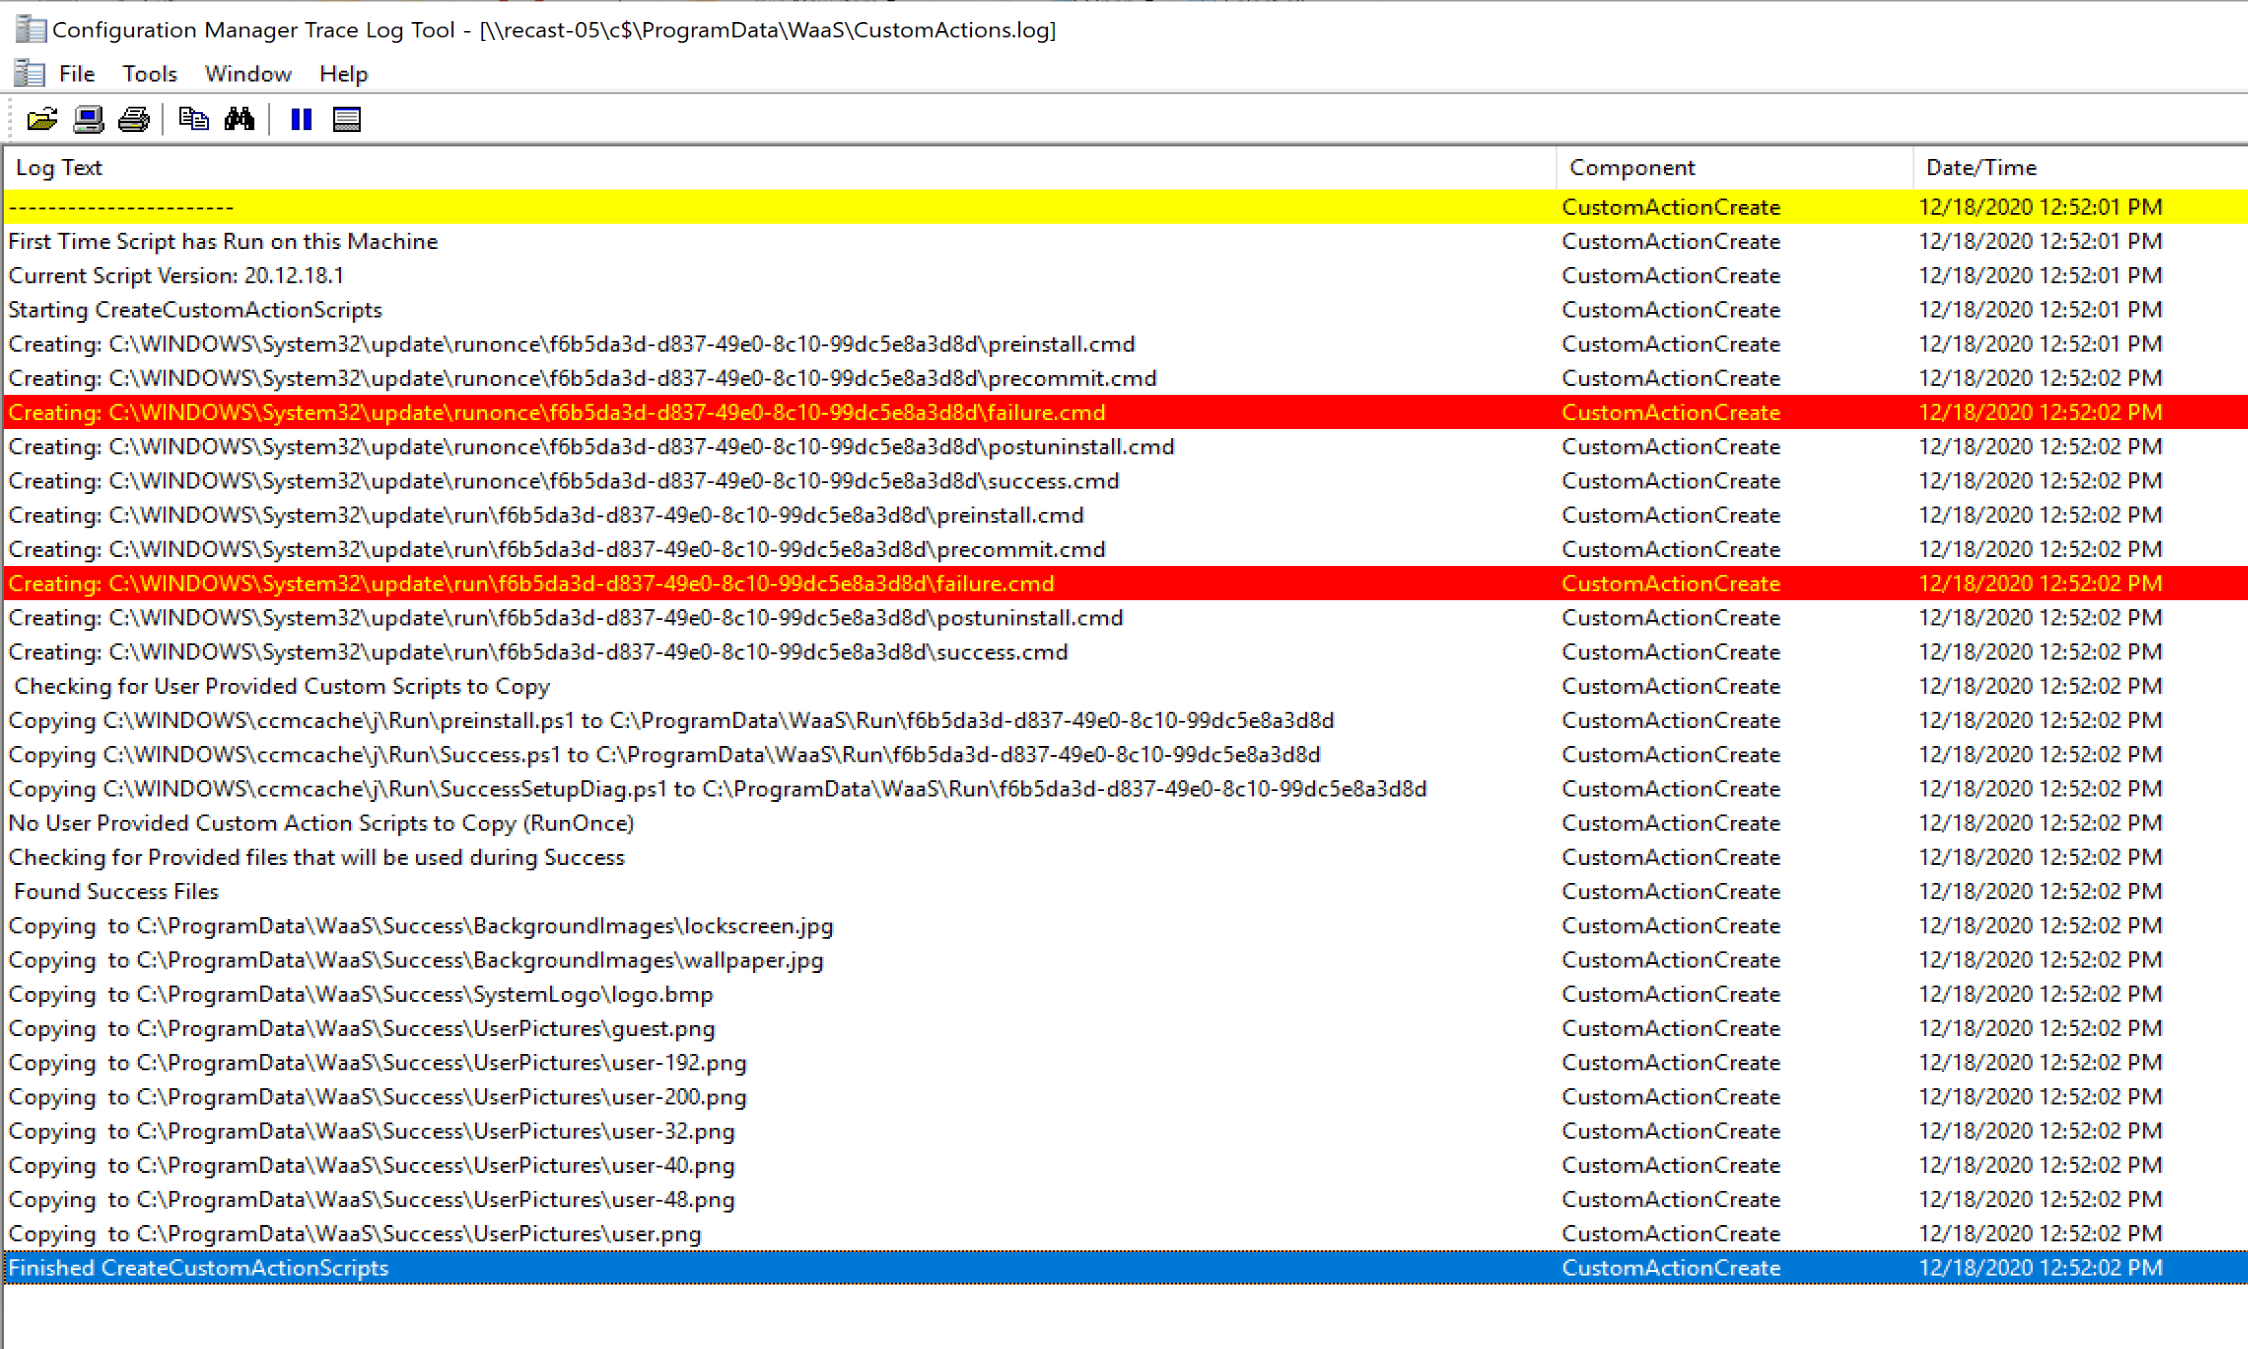Click the detail view icon on the toolbar
This screenshot has width=2248, height=1349.
tap(347, 119)
